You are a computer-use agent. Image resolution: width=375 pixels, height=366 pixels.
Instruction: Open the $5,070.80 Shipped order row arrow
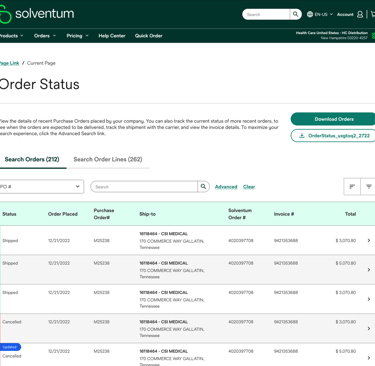point(369,270)
